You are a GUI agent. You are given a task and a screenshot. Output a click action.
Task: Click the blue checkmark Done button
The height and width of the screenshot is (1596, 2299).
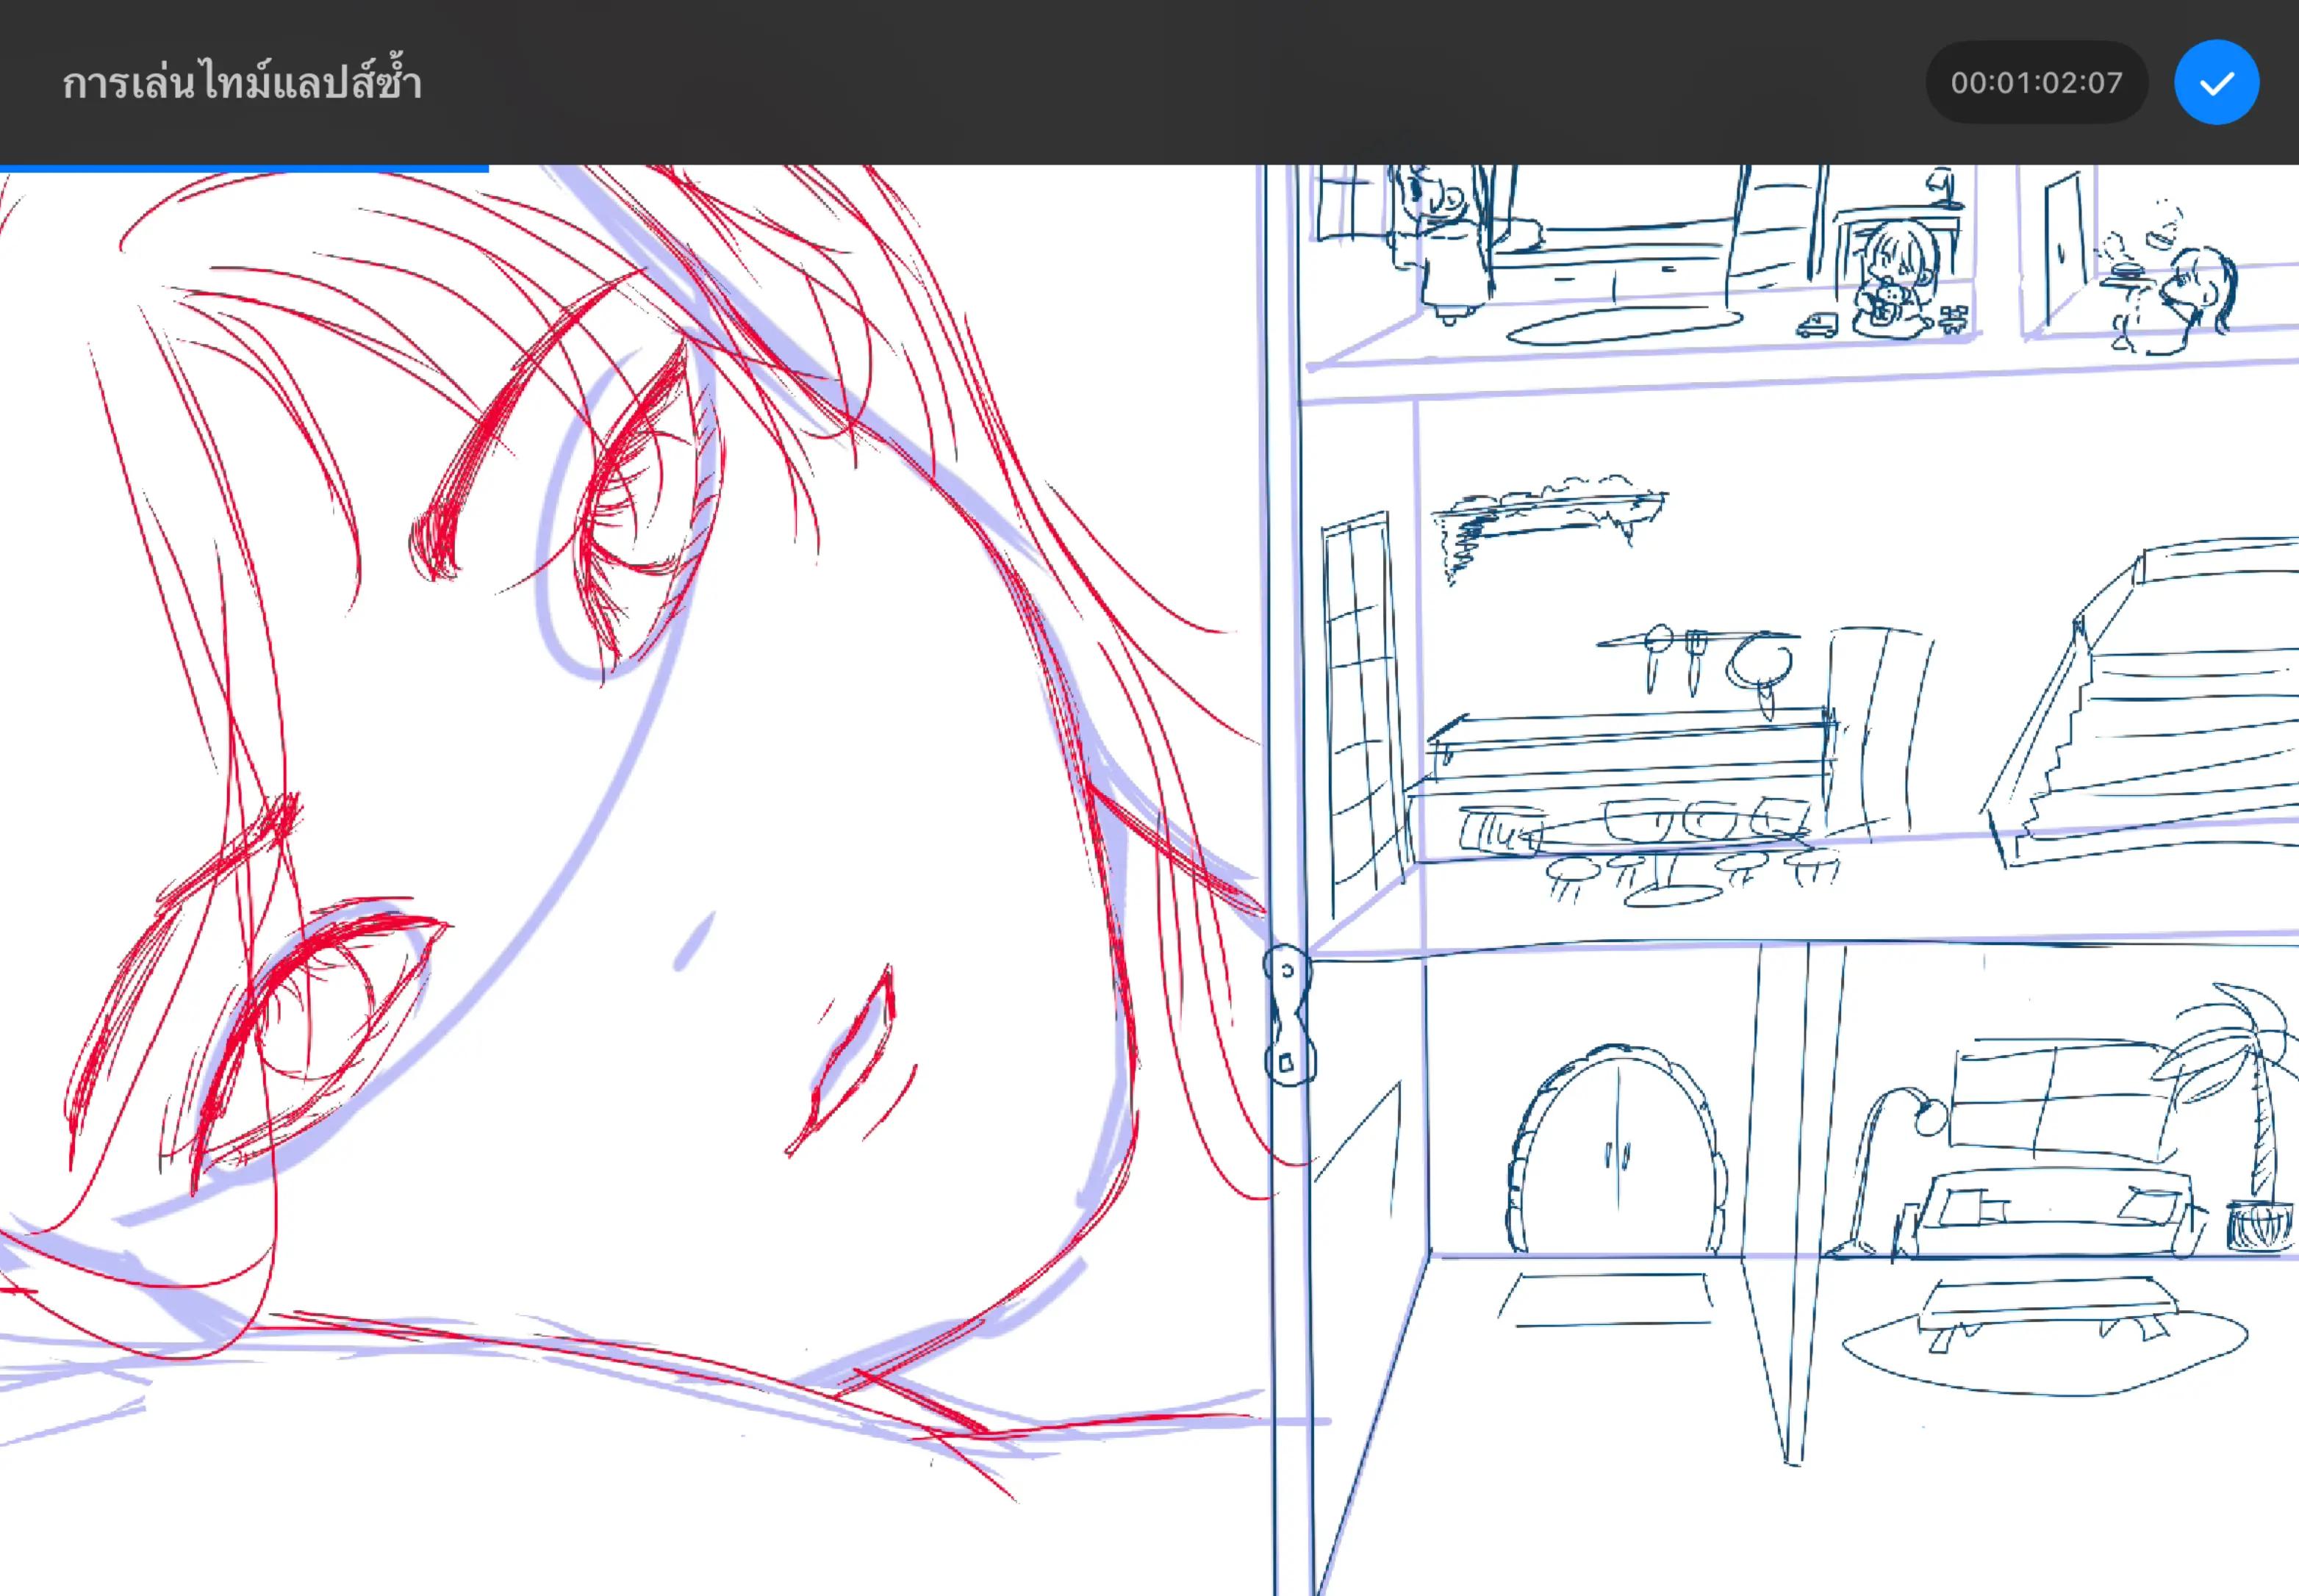point(2216,82)
